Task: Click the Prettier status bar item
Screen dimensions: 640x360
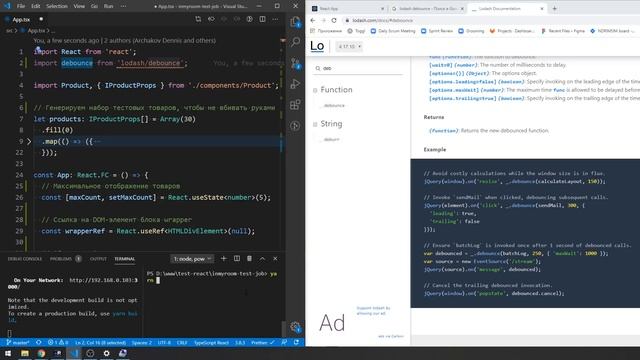Action: [262, 342]
